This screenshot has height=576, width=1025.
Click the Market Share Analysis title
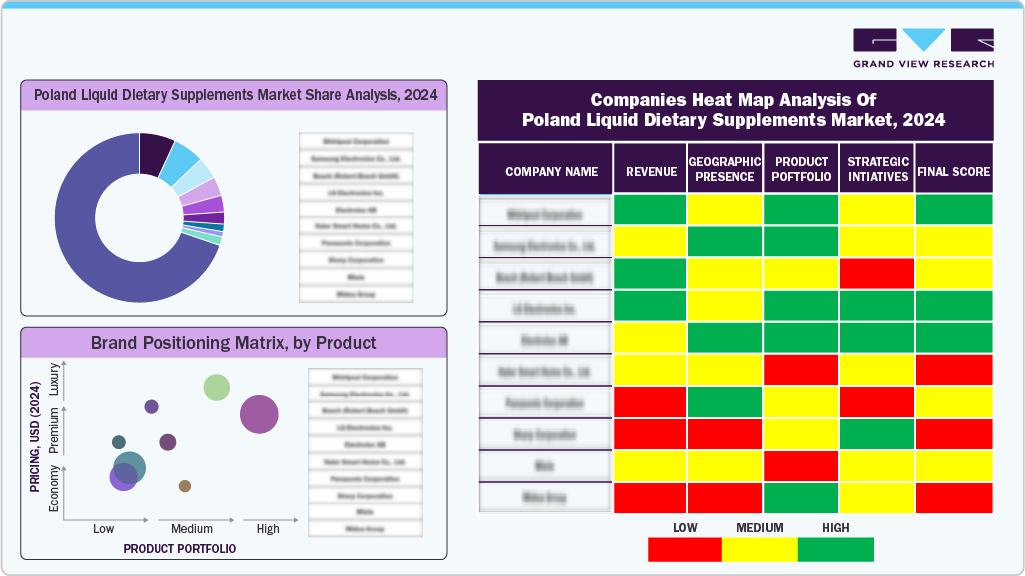(x=234, y=97)
